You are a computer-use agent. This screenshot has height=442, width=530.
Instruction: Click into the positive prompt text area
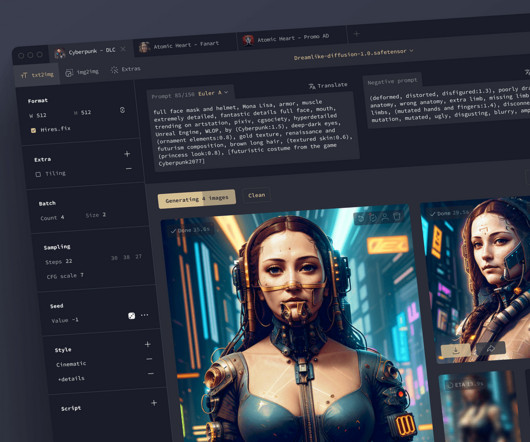(x=254, y=132)
